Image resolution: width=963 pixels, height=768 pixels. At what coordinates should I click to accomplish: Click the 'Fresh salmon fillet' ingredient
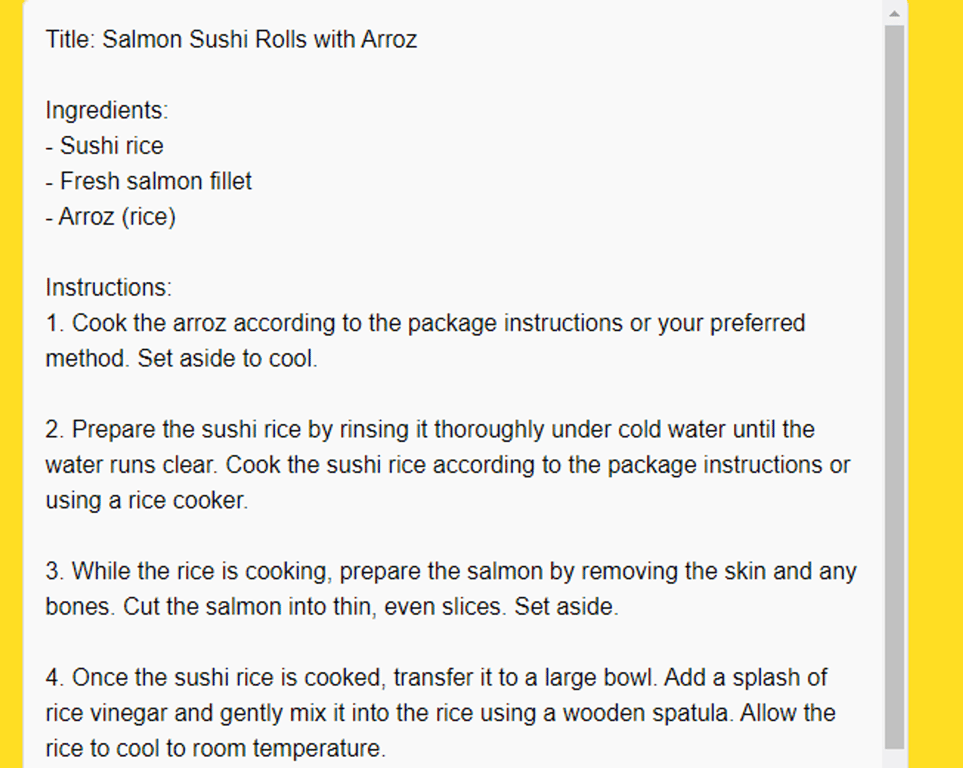(155, 181)
